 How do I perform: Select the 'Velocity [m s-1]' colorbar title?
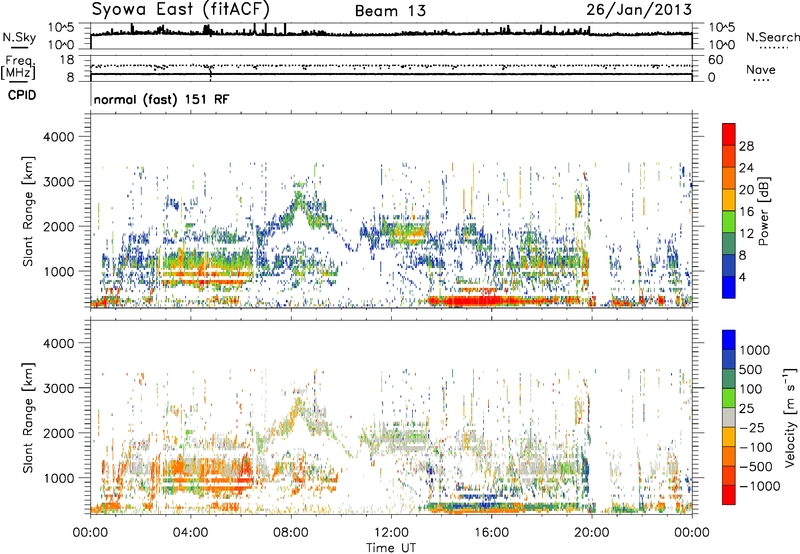tap(791, 417)
